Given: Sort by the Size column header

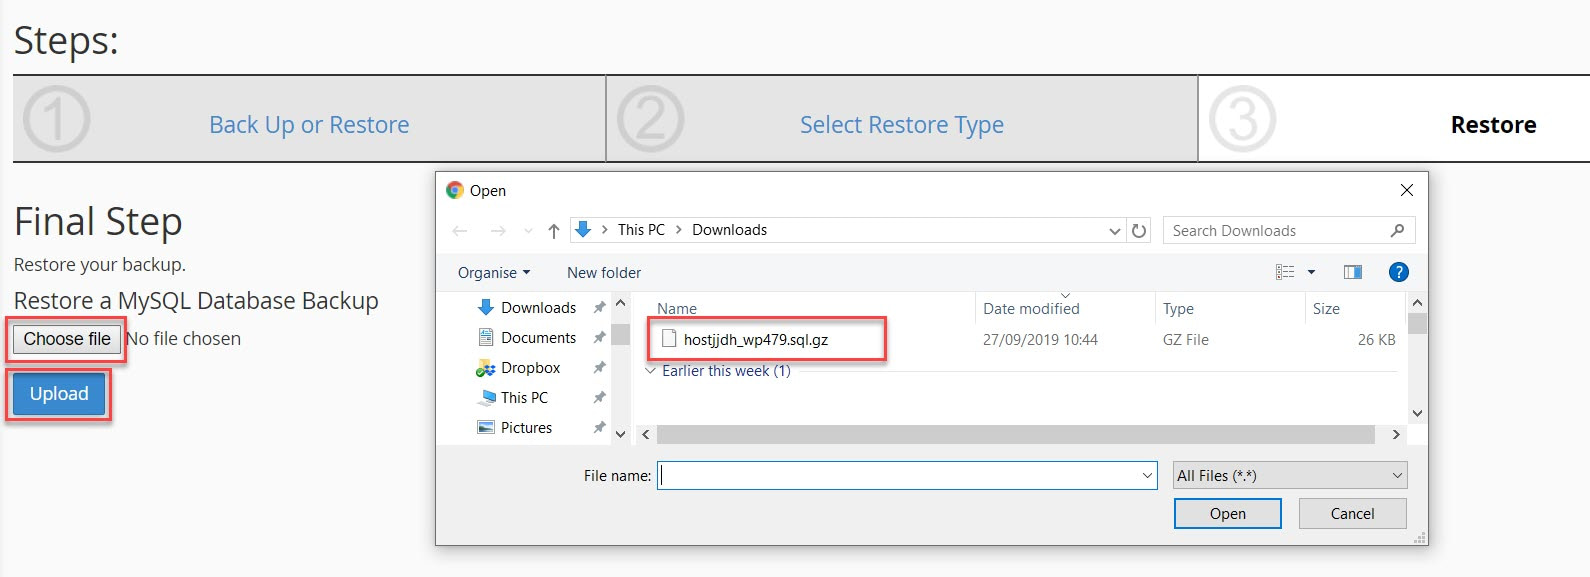Looking at the screenshot, I should pyautogui.click(x=1326, y=309).
